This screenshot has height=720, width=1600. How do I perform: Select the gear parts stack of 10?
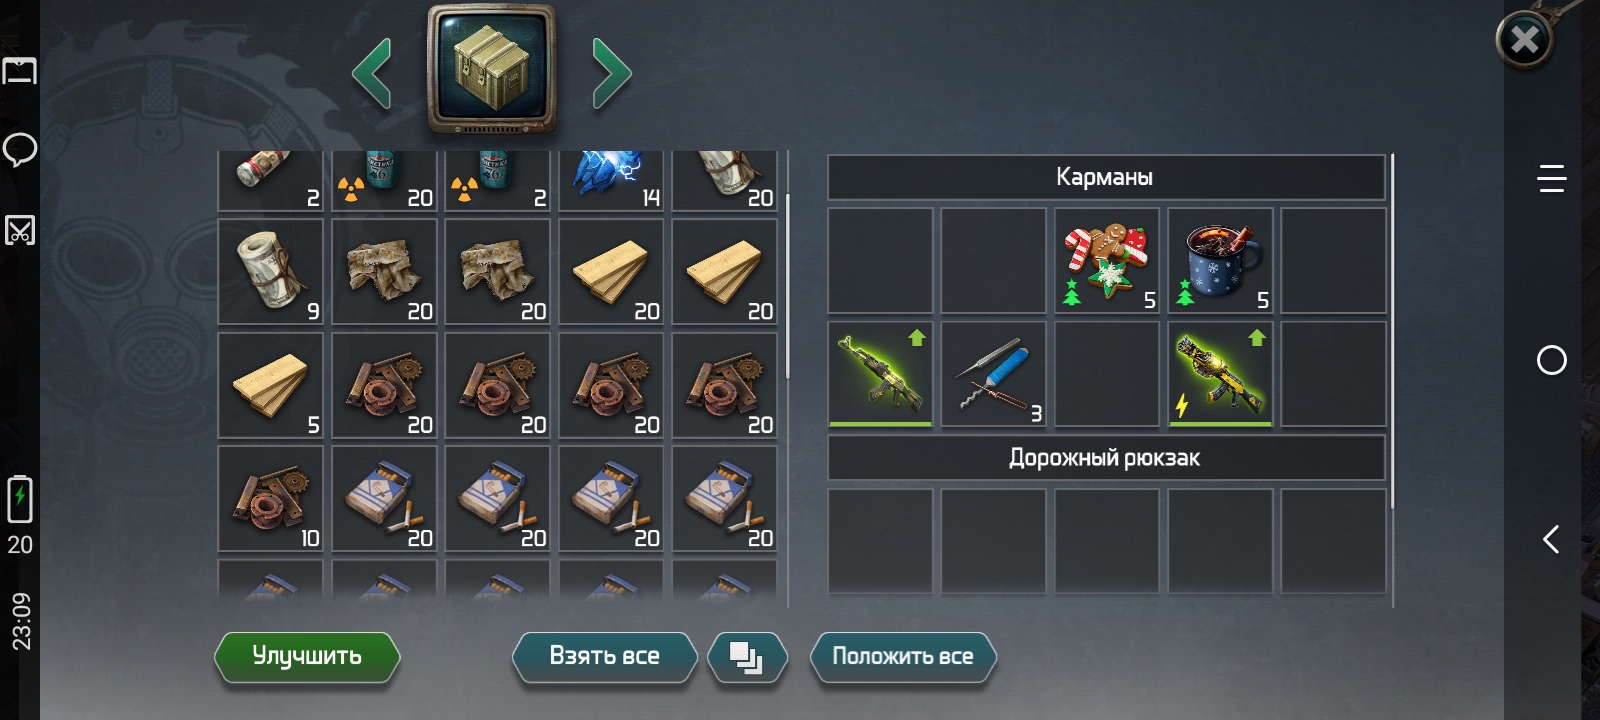click(271, 498)
